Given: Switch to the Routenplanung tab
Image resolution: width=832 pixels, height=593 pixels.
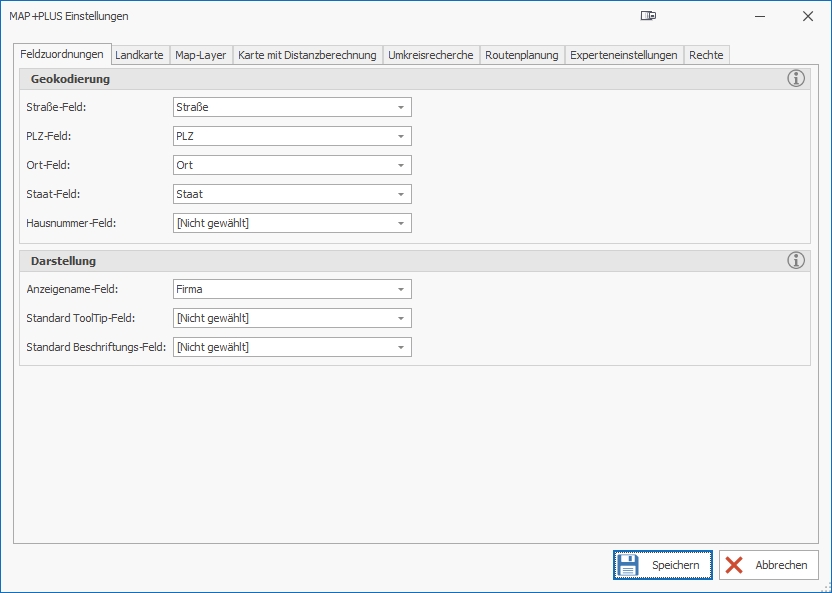Looking at the screenshot, I should coord(522,55).
